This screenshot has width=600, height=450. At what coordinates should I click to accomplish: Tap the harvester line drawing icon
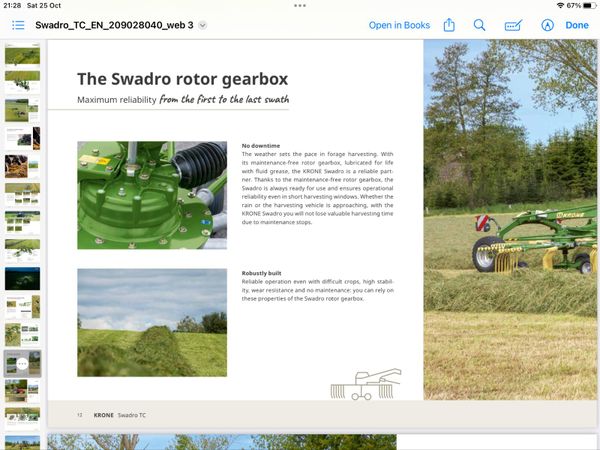coord(366,384)
